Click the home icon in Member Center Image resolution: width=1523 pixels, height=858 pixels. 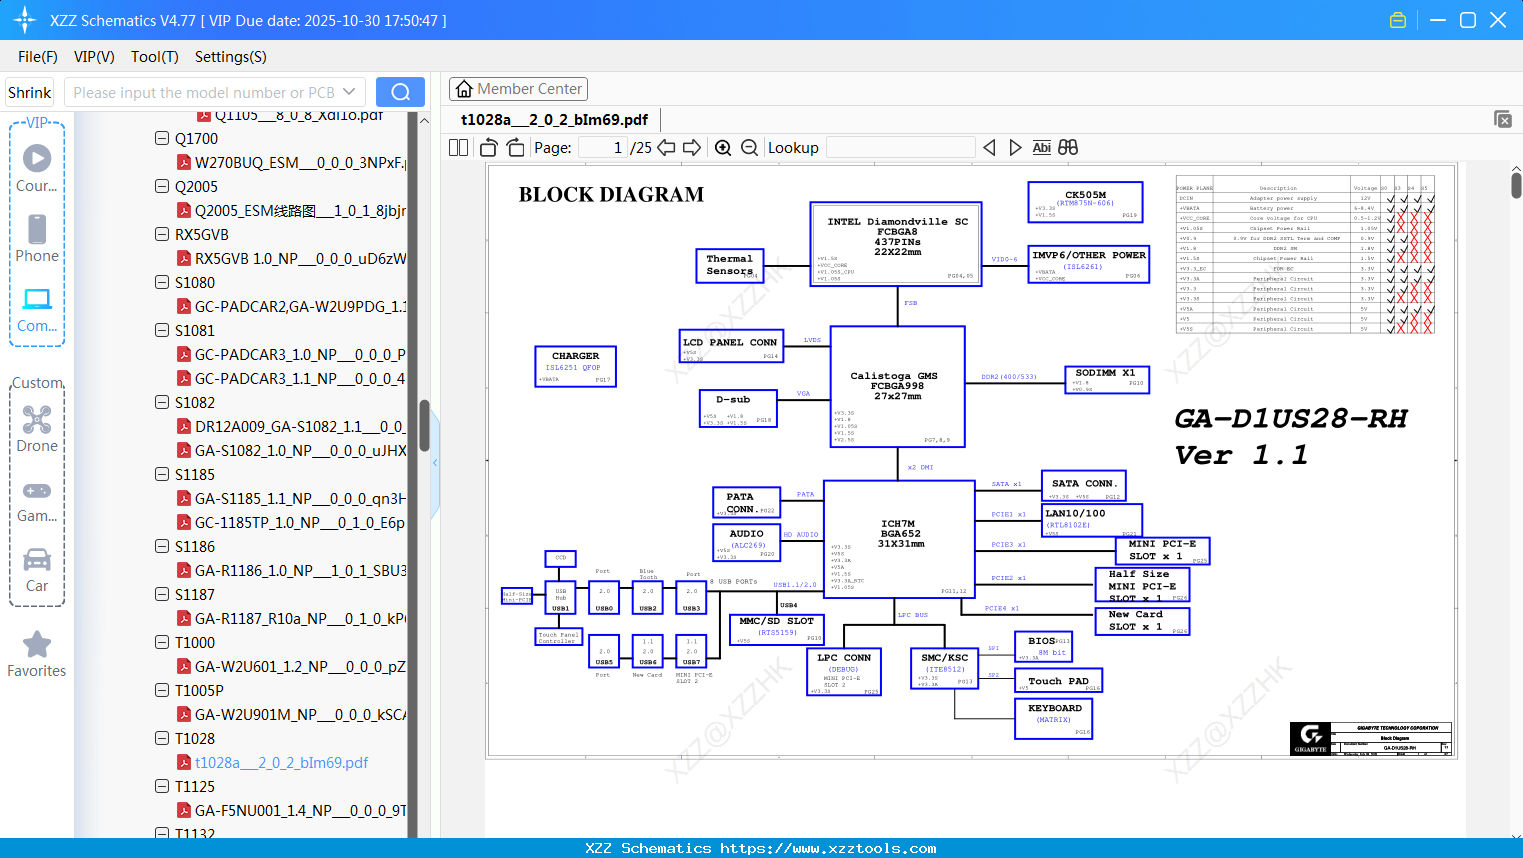coord(464,89)
